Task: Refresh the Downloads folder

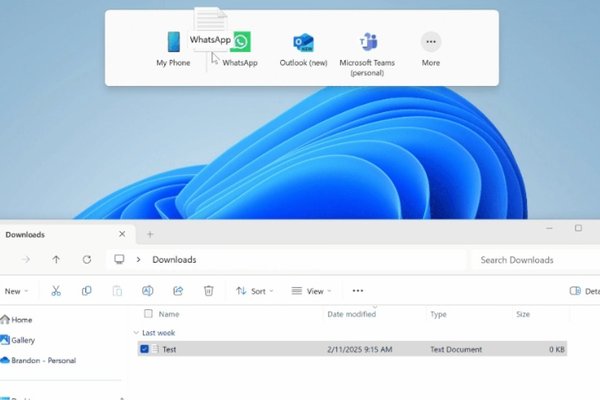Action: point(87,260)
